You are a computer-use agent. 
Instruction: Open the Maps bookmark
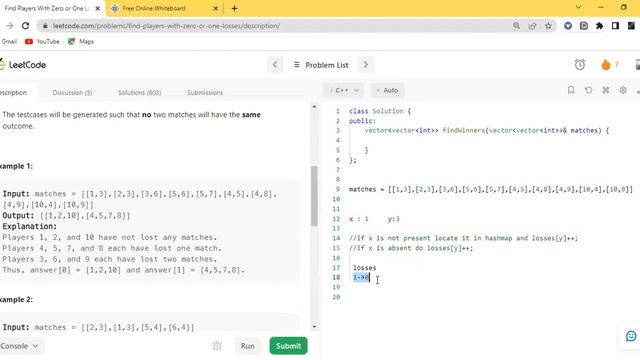tap(81, 41)
